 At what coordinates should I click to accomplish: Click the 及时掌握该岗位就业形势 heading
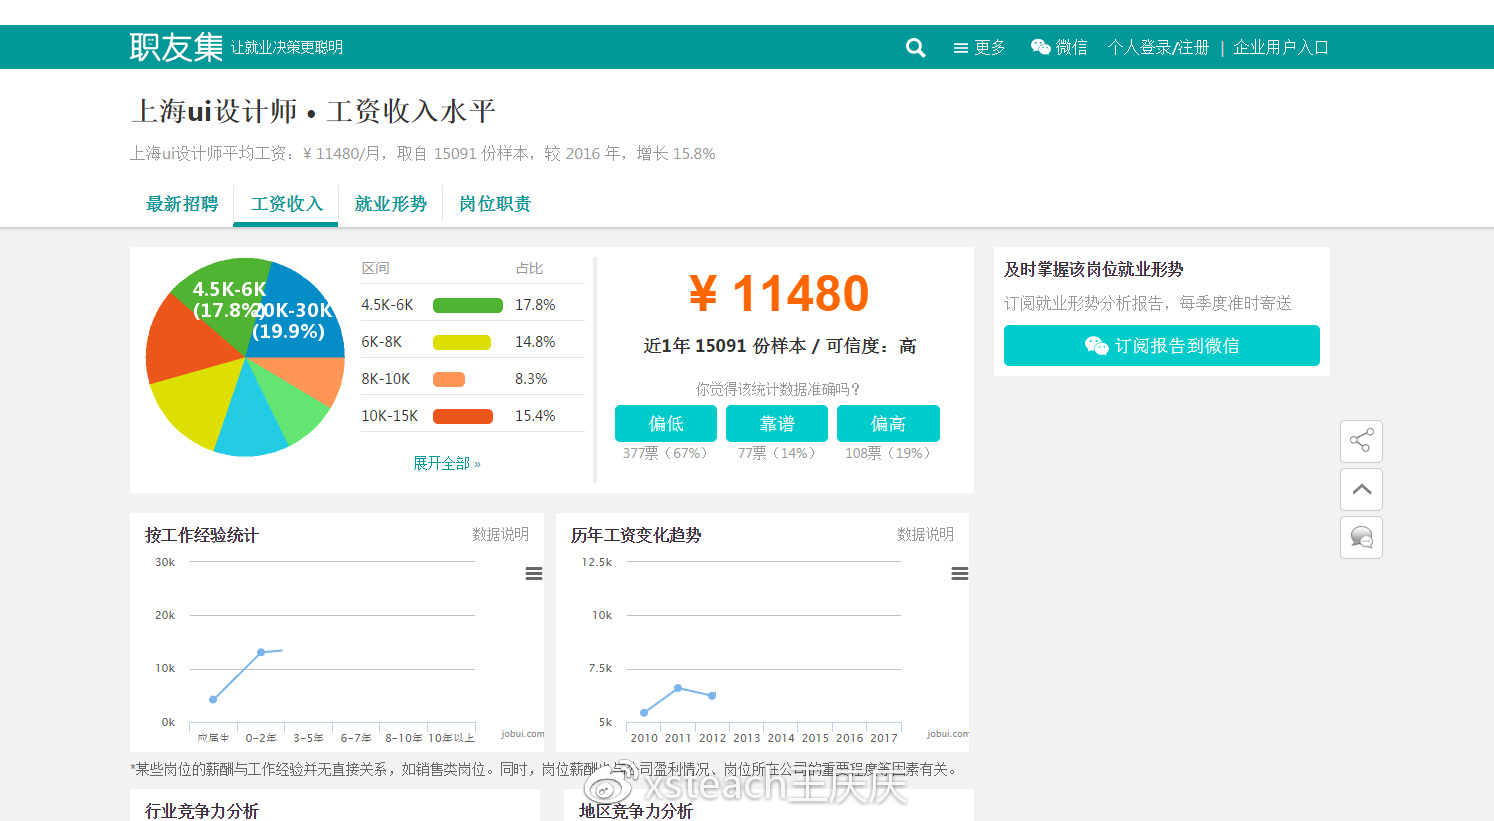pyautogui.click(x=1094, y=270)
